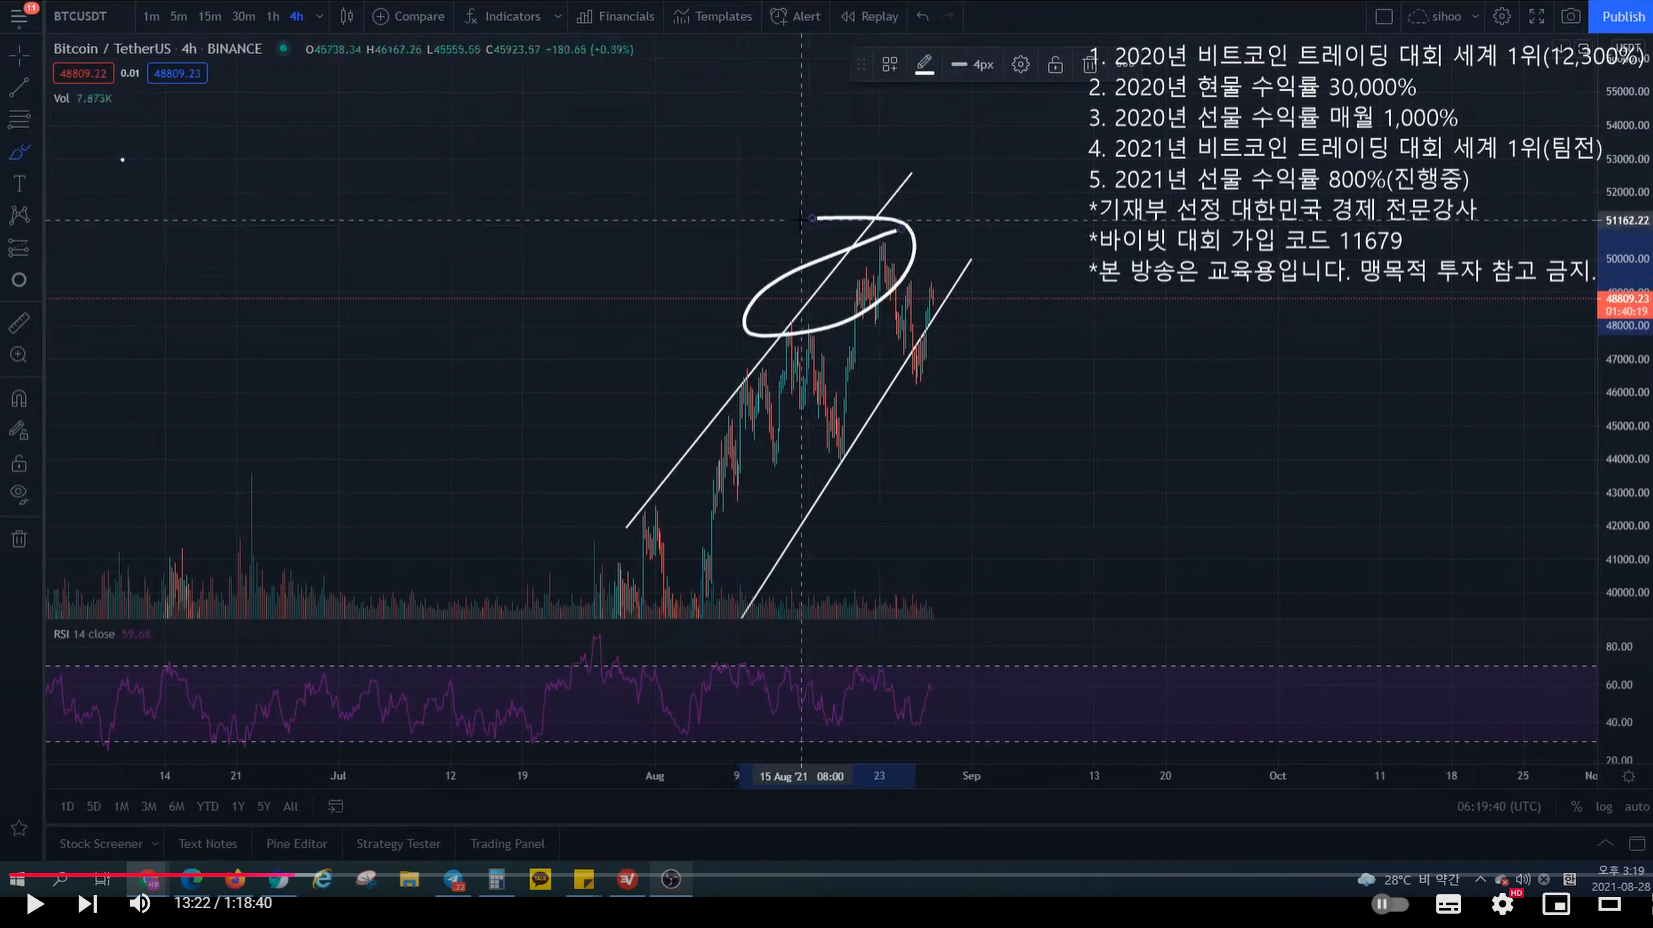Click the blue buy price 48809.23
The height and width of the screenshot is (928, 1653).
coord(177,73)
